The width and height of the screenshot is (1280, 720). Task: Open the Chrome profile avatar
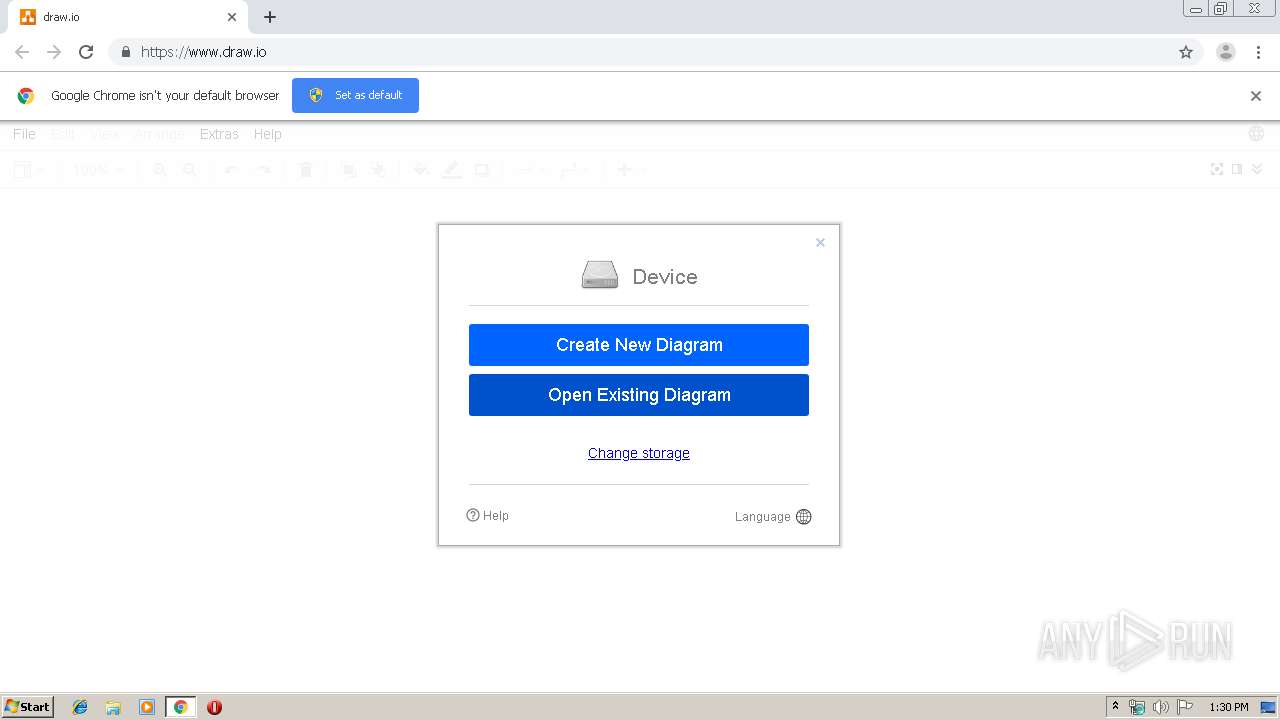[1226, 52]
